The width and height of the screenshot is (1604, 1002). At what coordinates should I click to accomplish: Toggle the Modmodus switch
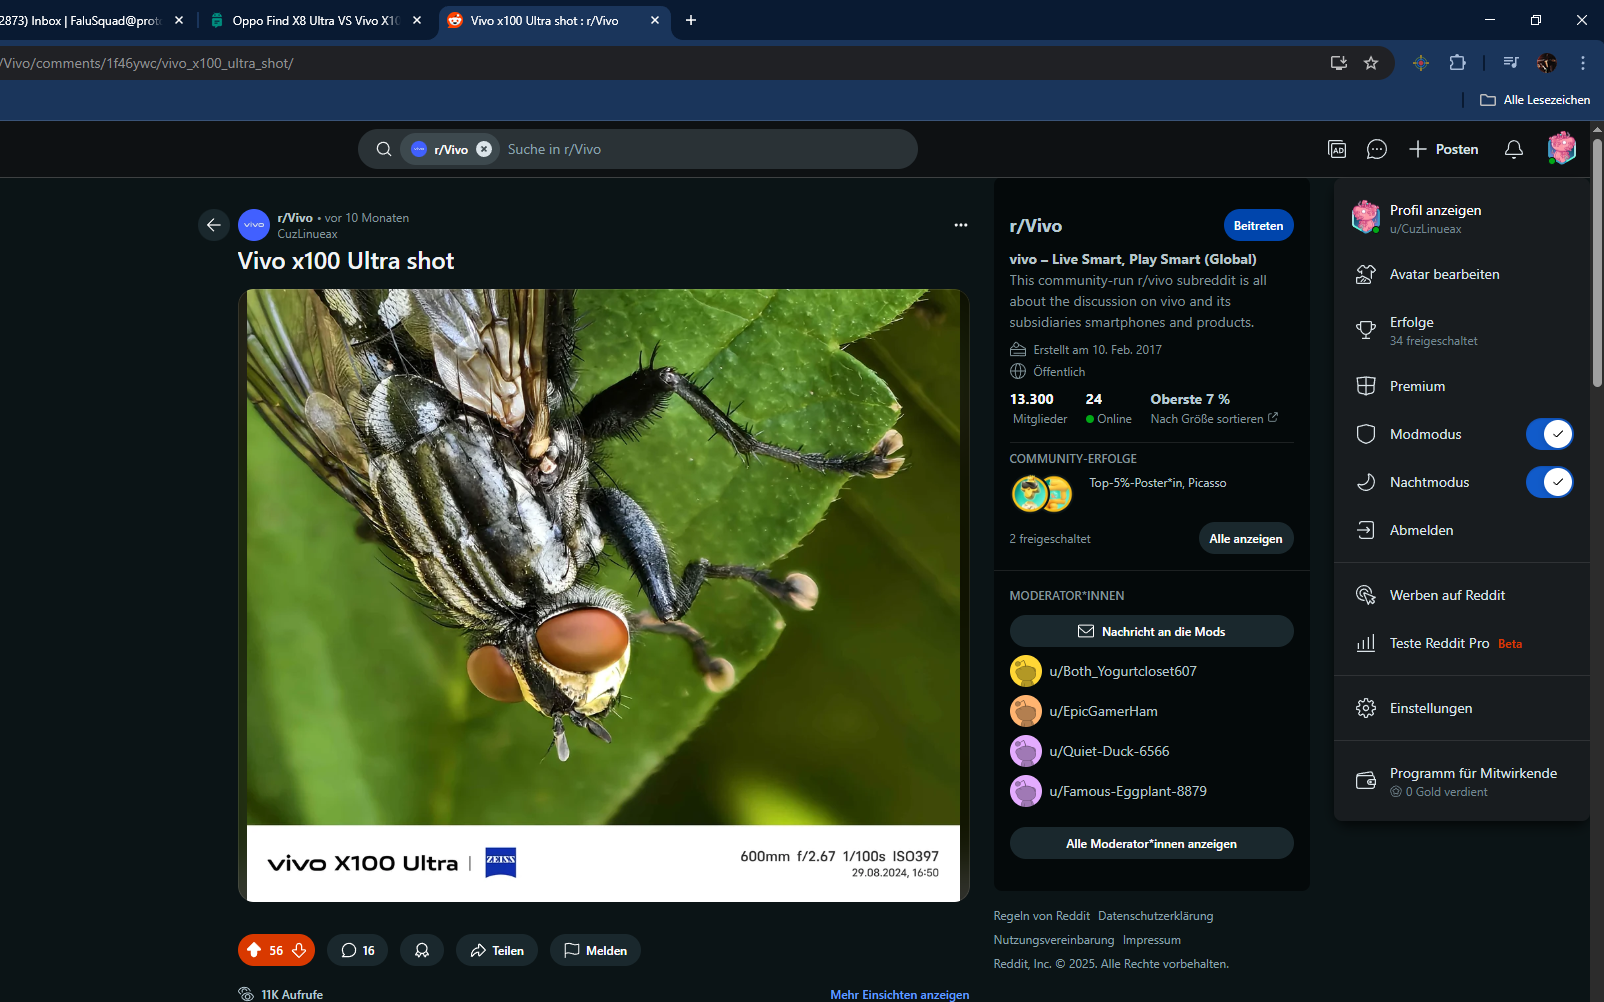click(x=1549, y=434)
